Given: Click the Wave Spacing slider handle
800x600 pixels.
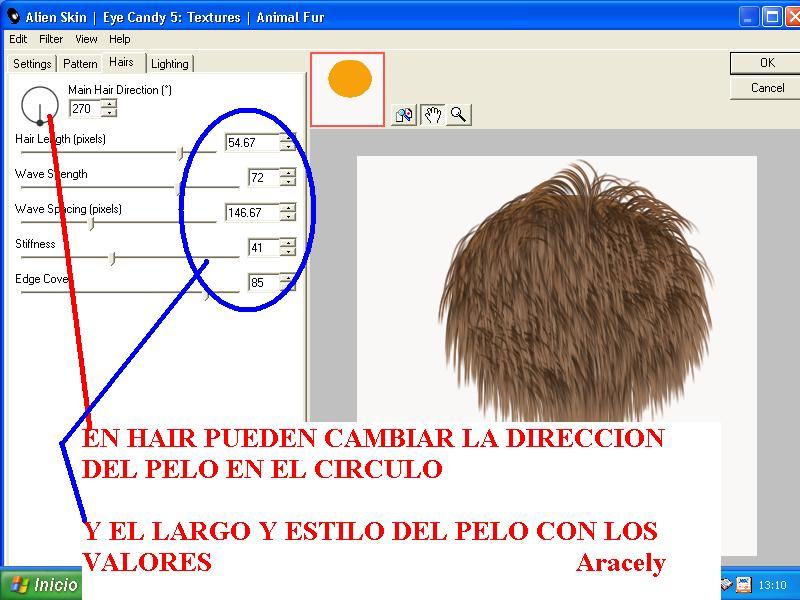Looking at the screenshot, I should (91, 223).
